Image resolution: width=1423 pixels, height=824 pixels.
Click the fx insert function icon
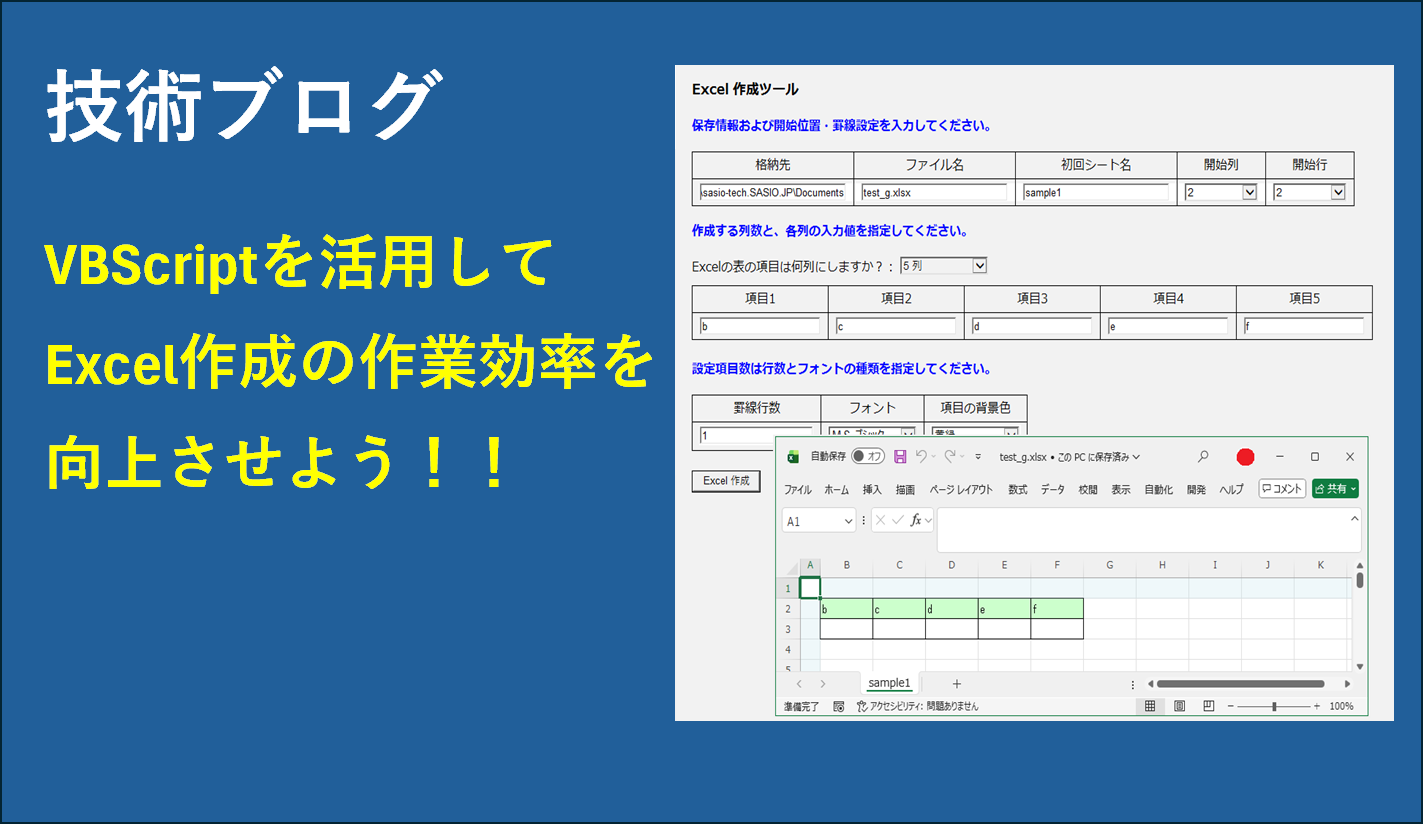point(915,520)
